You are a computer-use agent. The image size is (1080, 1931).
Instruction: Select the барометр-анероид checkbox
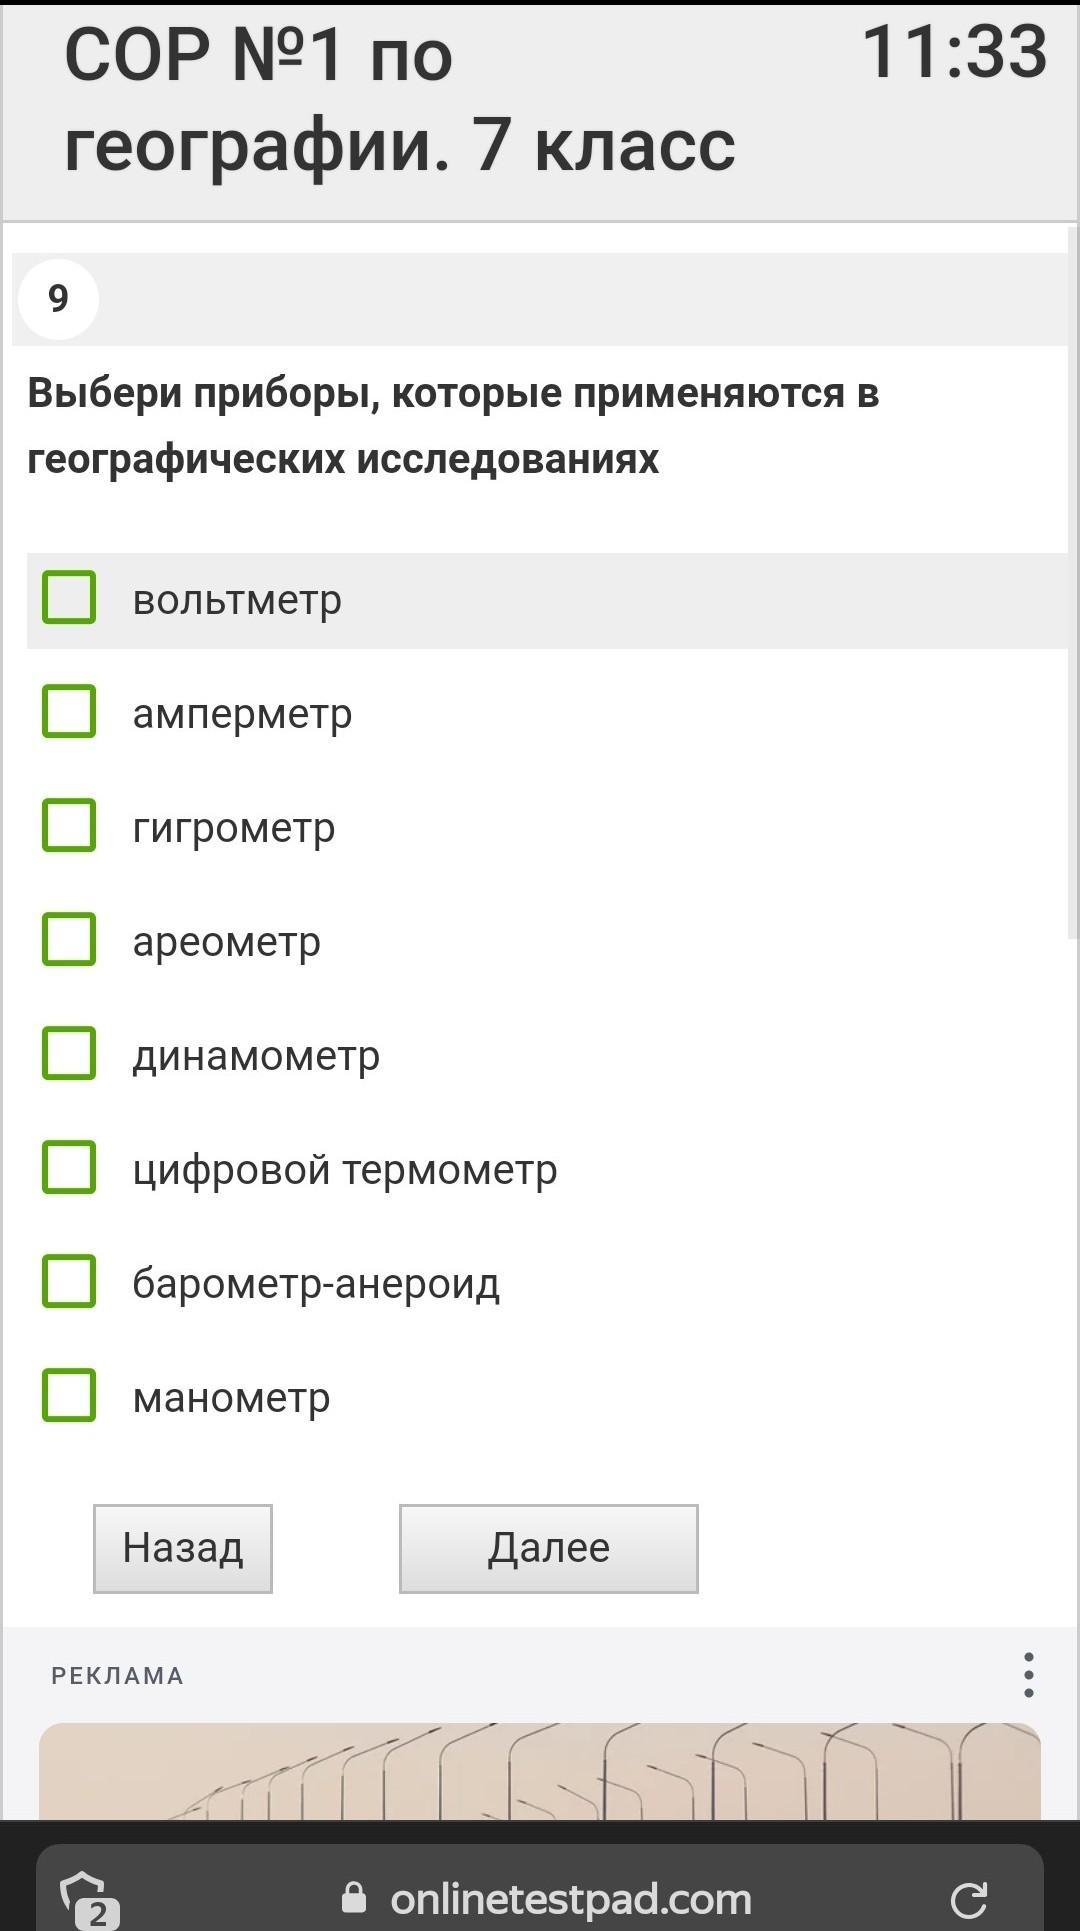pos(69,1282)
